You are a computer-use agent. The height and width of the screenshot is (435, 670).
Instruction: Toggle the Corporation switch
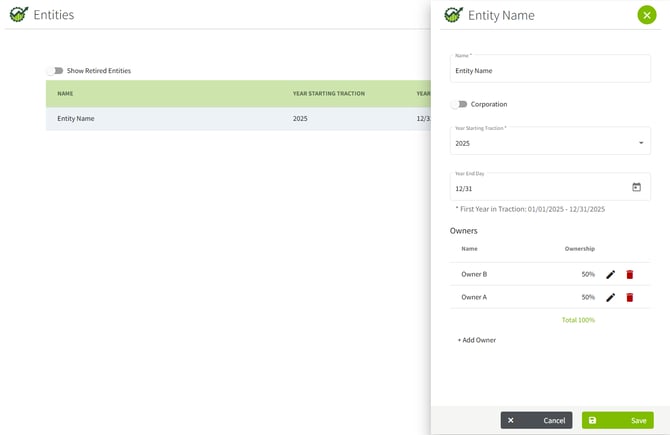point(459,104)
